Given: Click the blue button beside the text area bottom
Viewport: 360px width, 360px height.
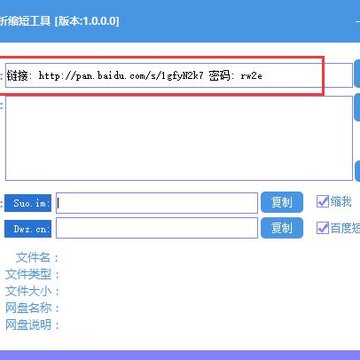Looking at the screenshot, I should tap(357, 171).
